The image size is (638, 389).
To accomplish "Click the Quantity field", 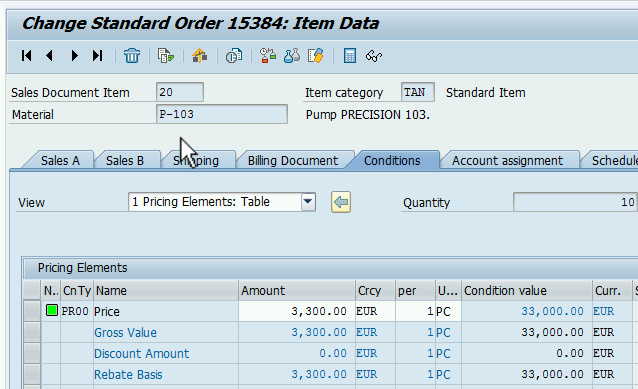I will pyautogui.click(x=575, y=202).
